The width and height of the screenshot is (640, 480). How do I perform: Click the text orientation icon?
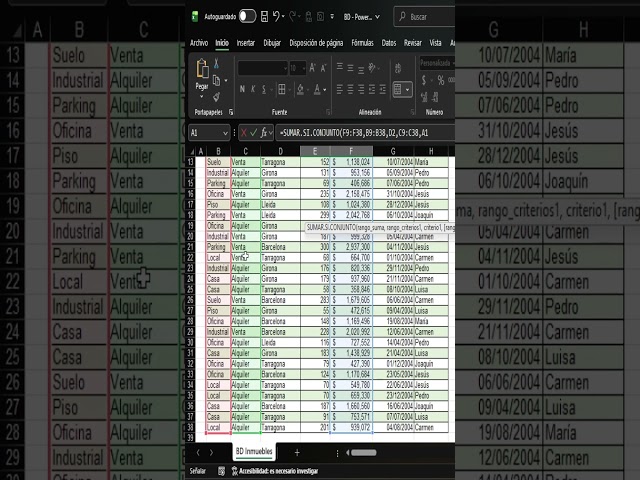coord(372,68)
